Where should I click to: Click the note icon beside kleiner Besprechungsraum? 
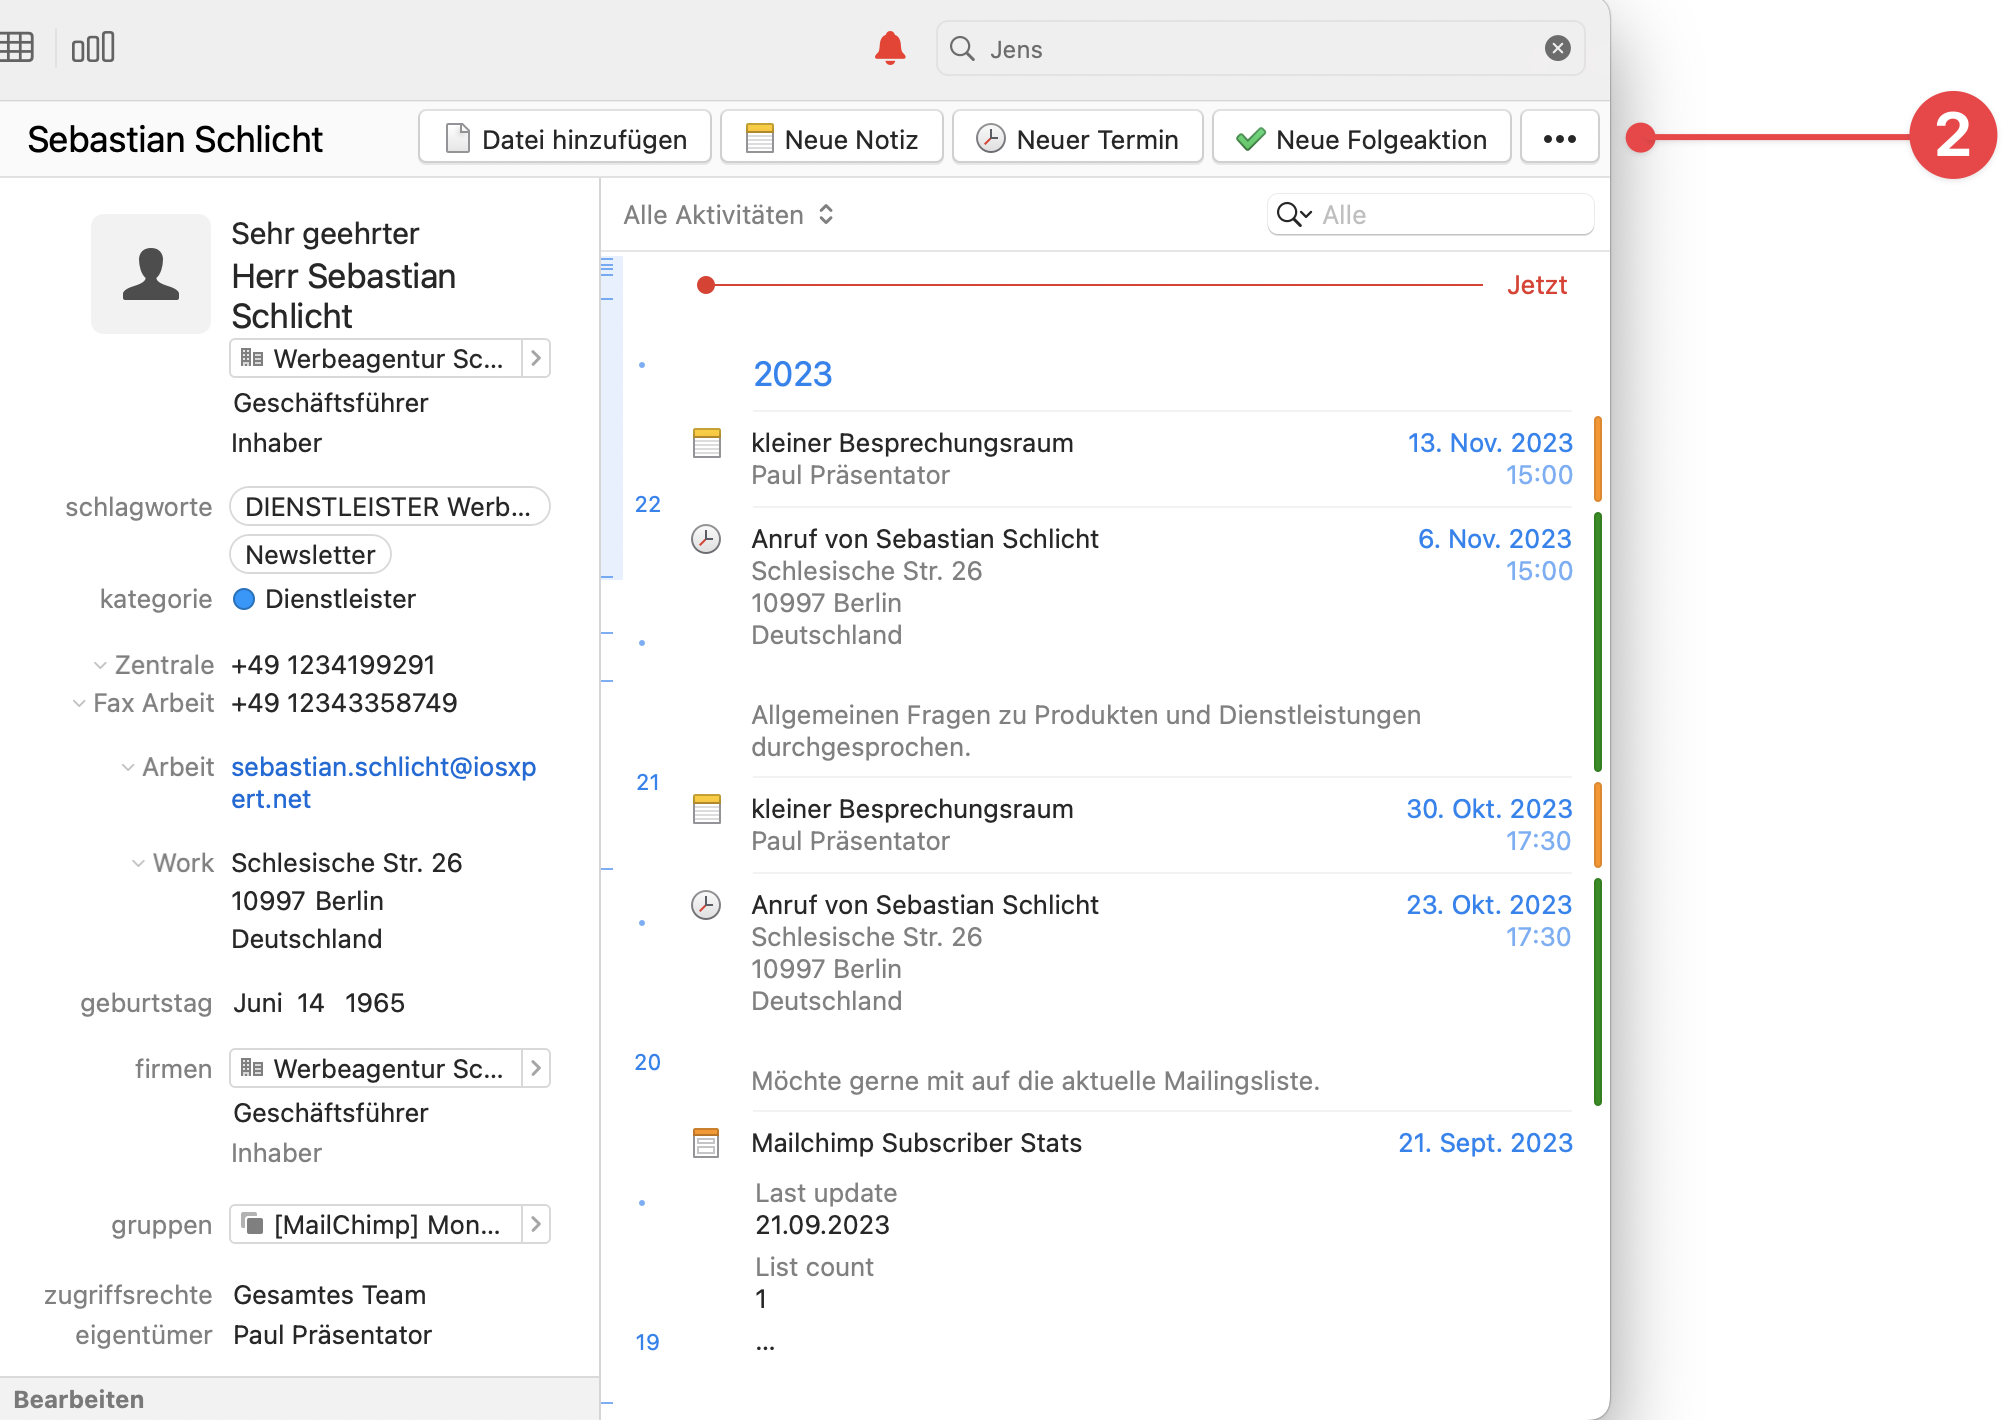(x=707, y=443)
